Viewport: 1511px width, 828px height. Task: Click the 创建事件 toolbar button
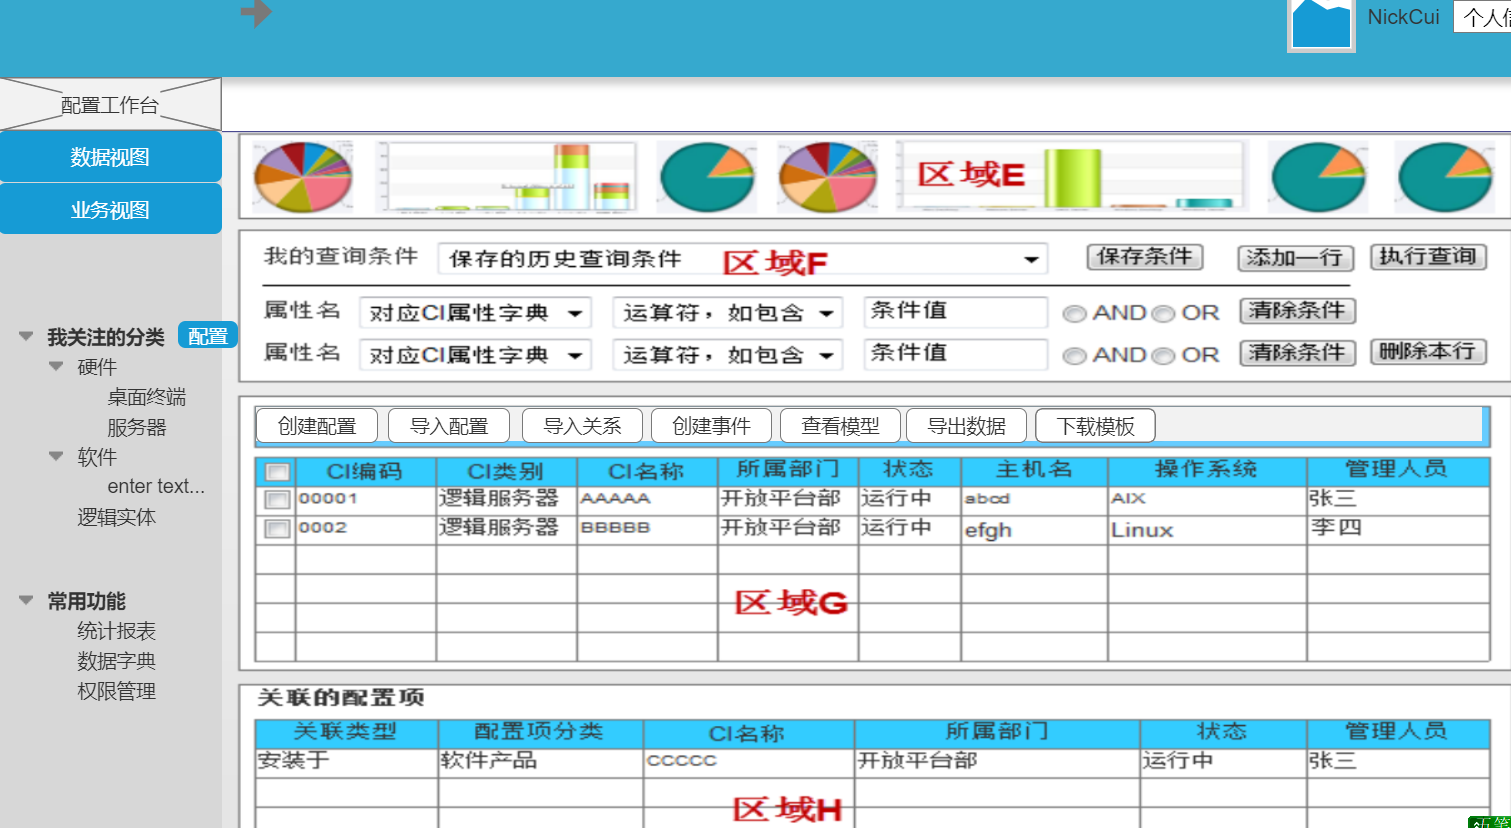711,426
